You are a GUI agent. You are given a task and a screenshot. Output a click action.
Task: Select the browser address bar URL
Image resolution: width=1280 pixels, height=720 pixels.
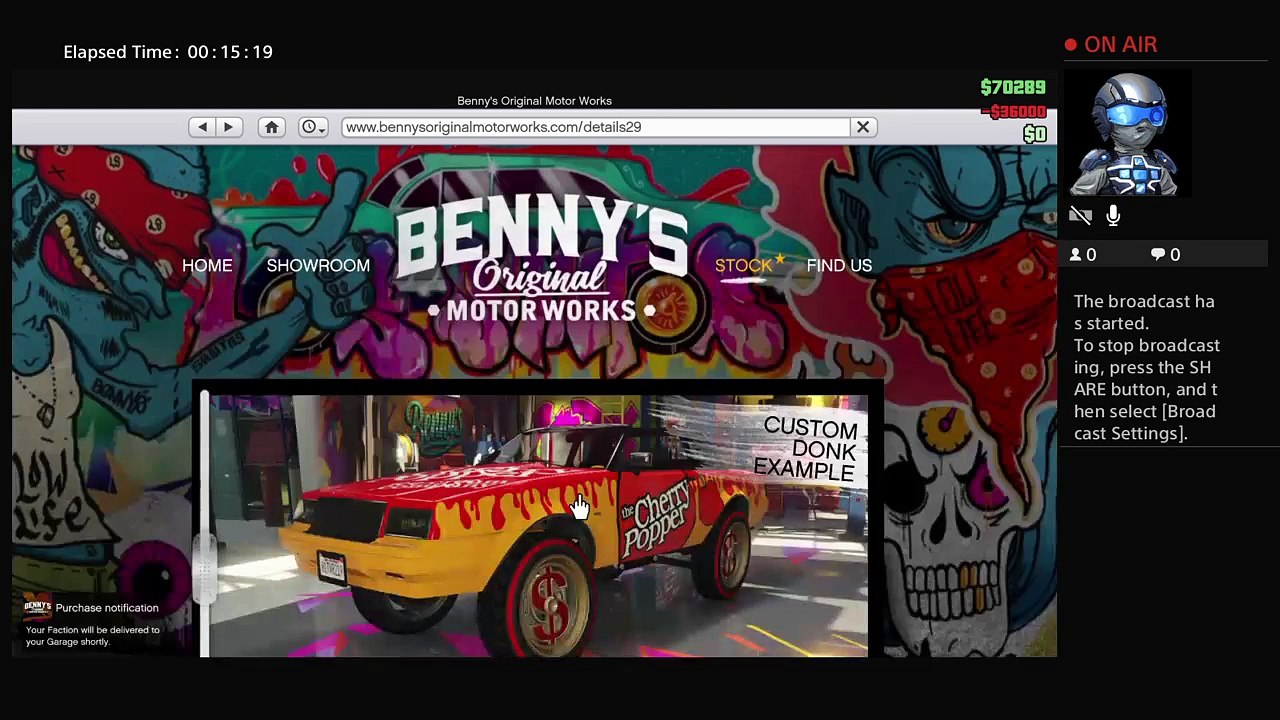coord(595,127)
